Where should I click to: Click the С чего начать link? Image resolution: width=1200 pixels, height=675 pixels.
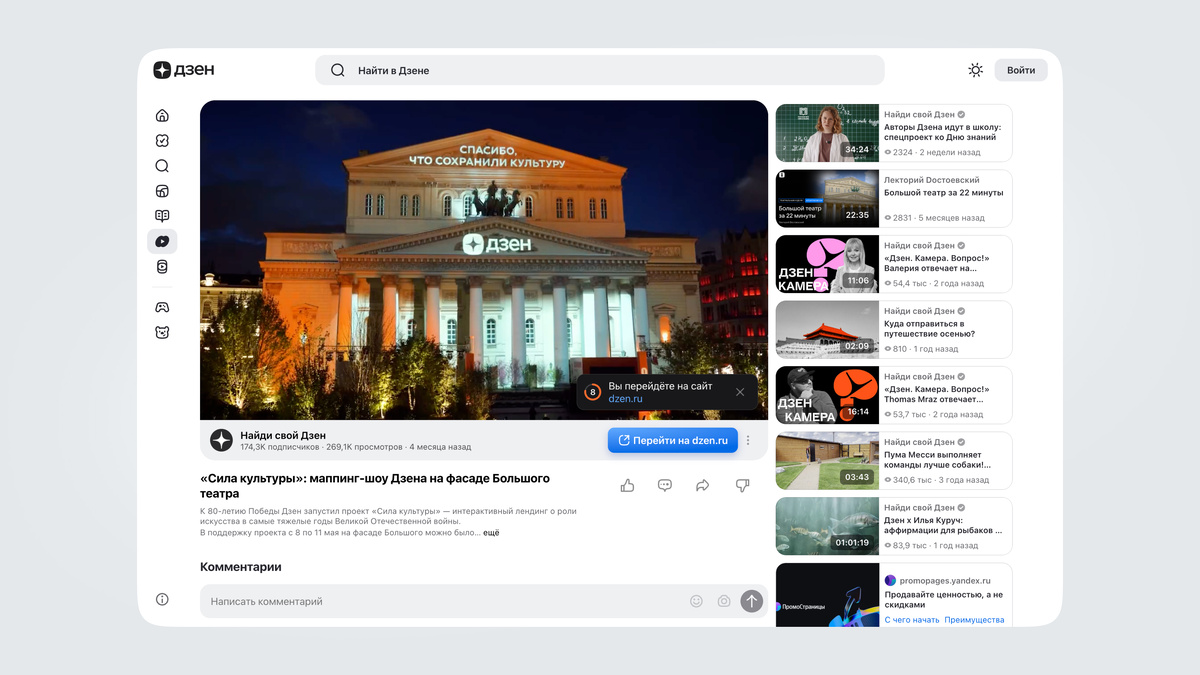point(912,620)
